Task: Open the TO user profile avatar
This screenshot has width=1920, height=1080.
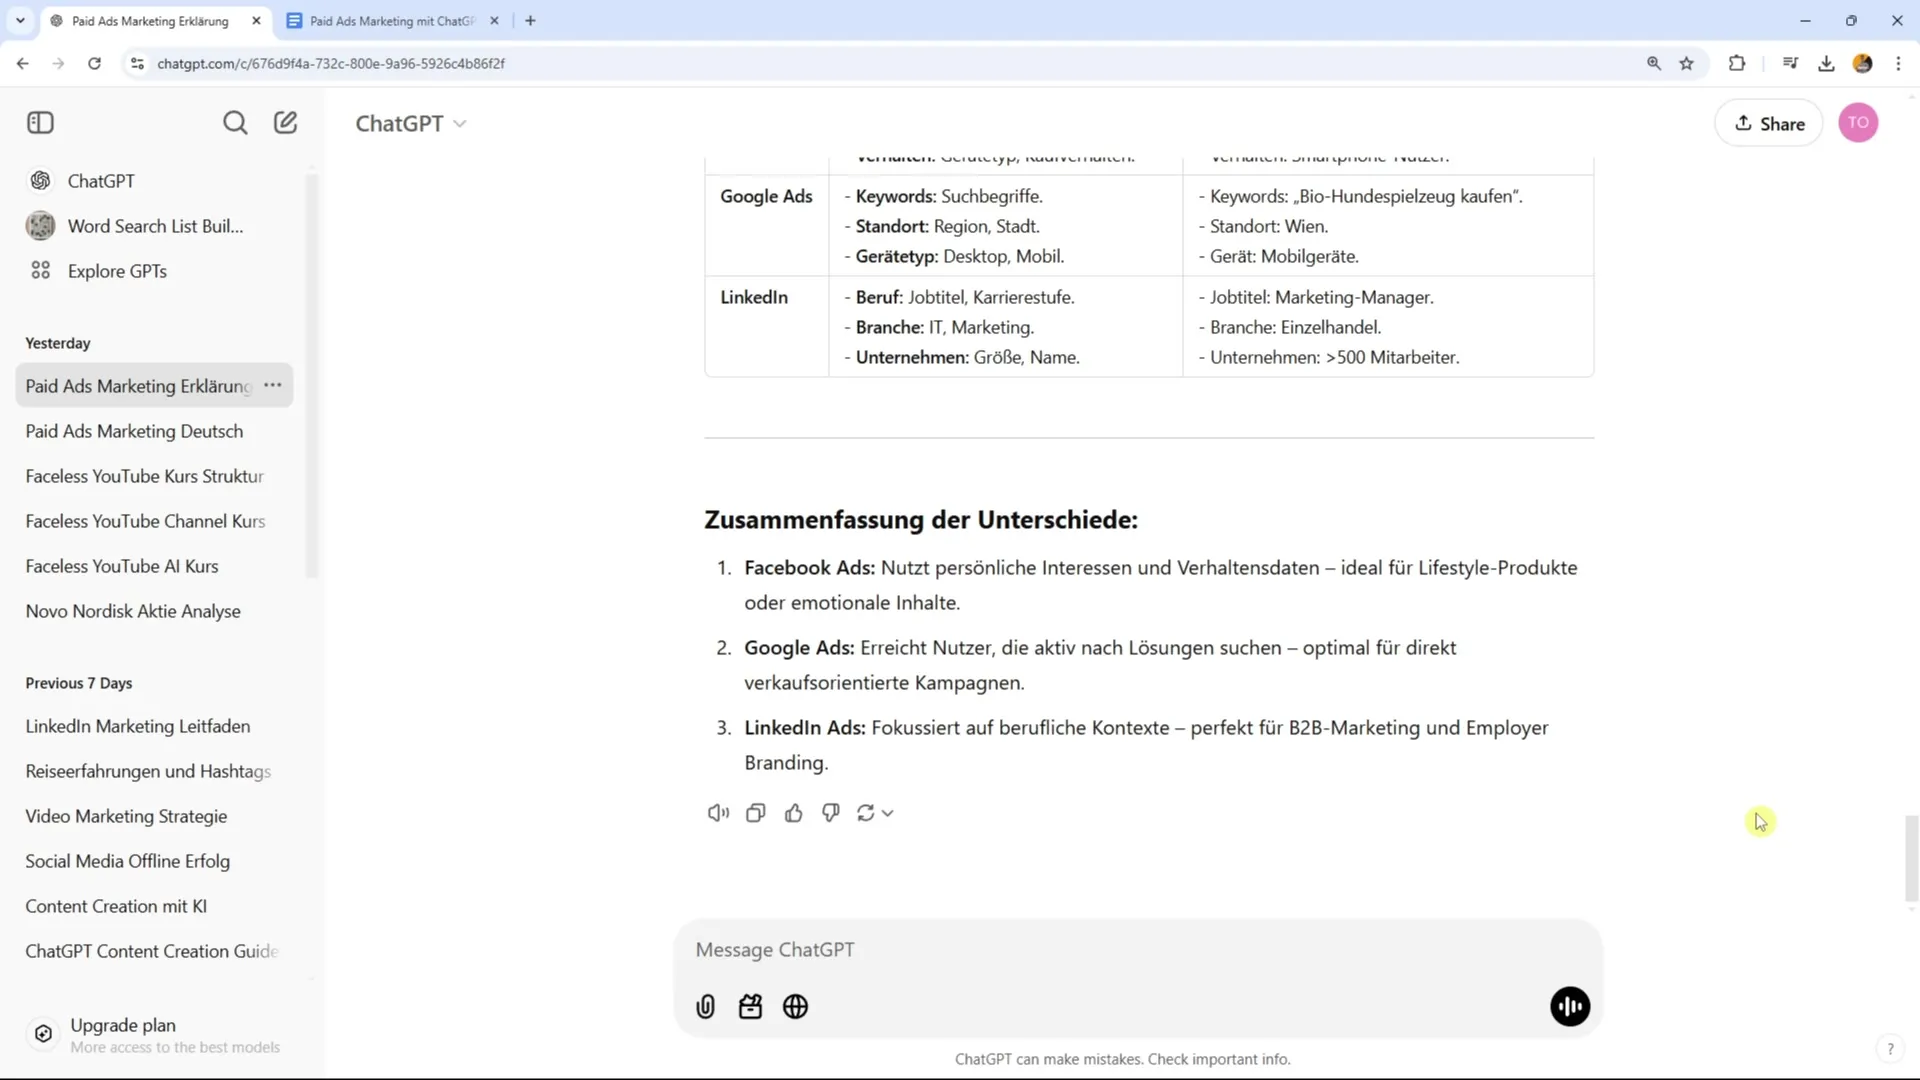Action: (1858, 123)
